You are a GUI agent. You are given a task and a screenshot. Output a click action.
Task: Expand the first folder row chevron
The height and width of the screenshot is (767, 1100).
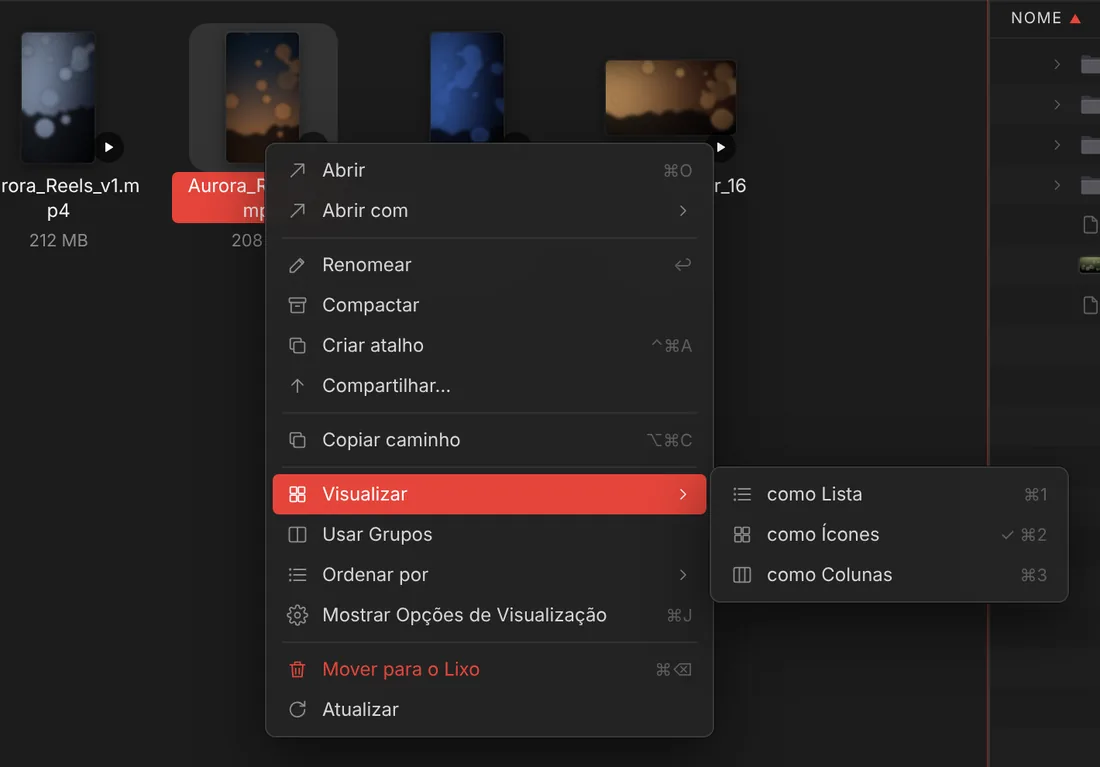1057,65
